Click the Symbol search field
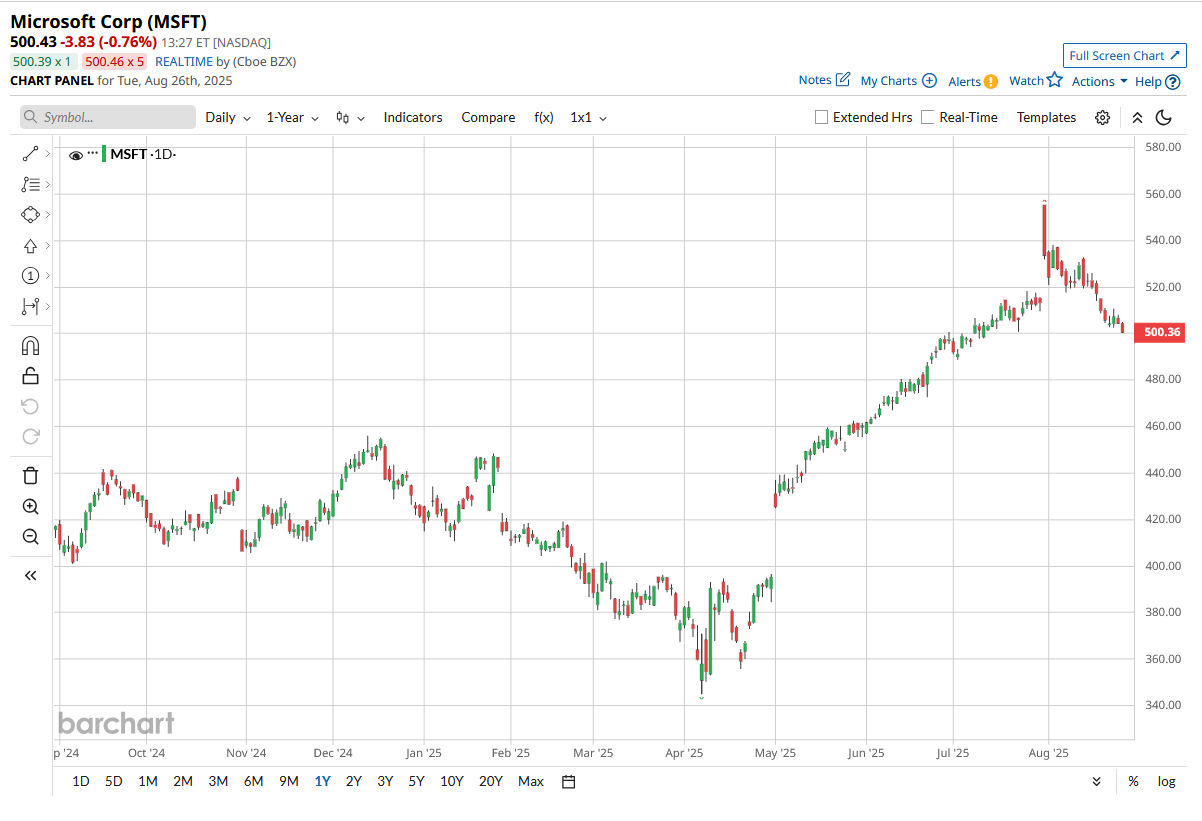1202x821 pixels. point(108,117)
